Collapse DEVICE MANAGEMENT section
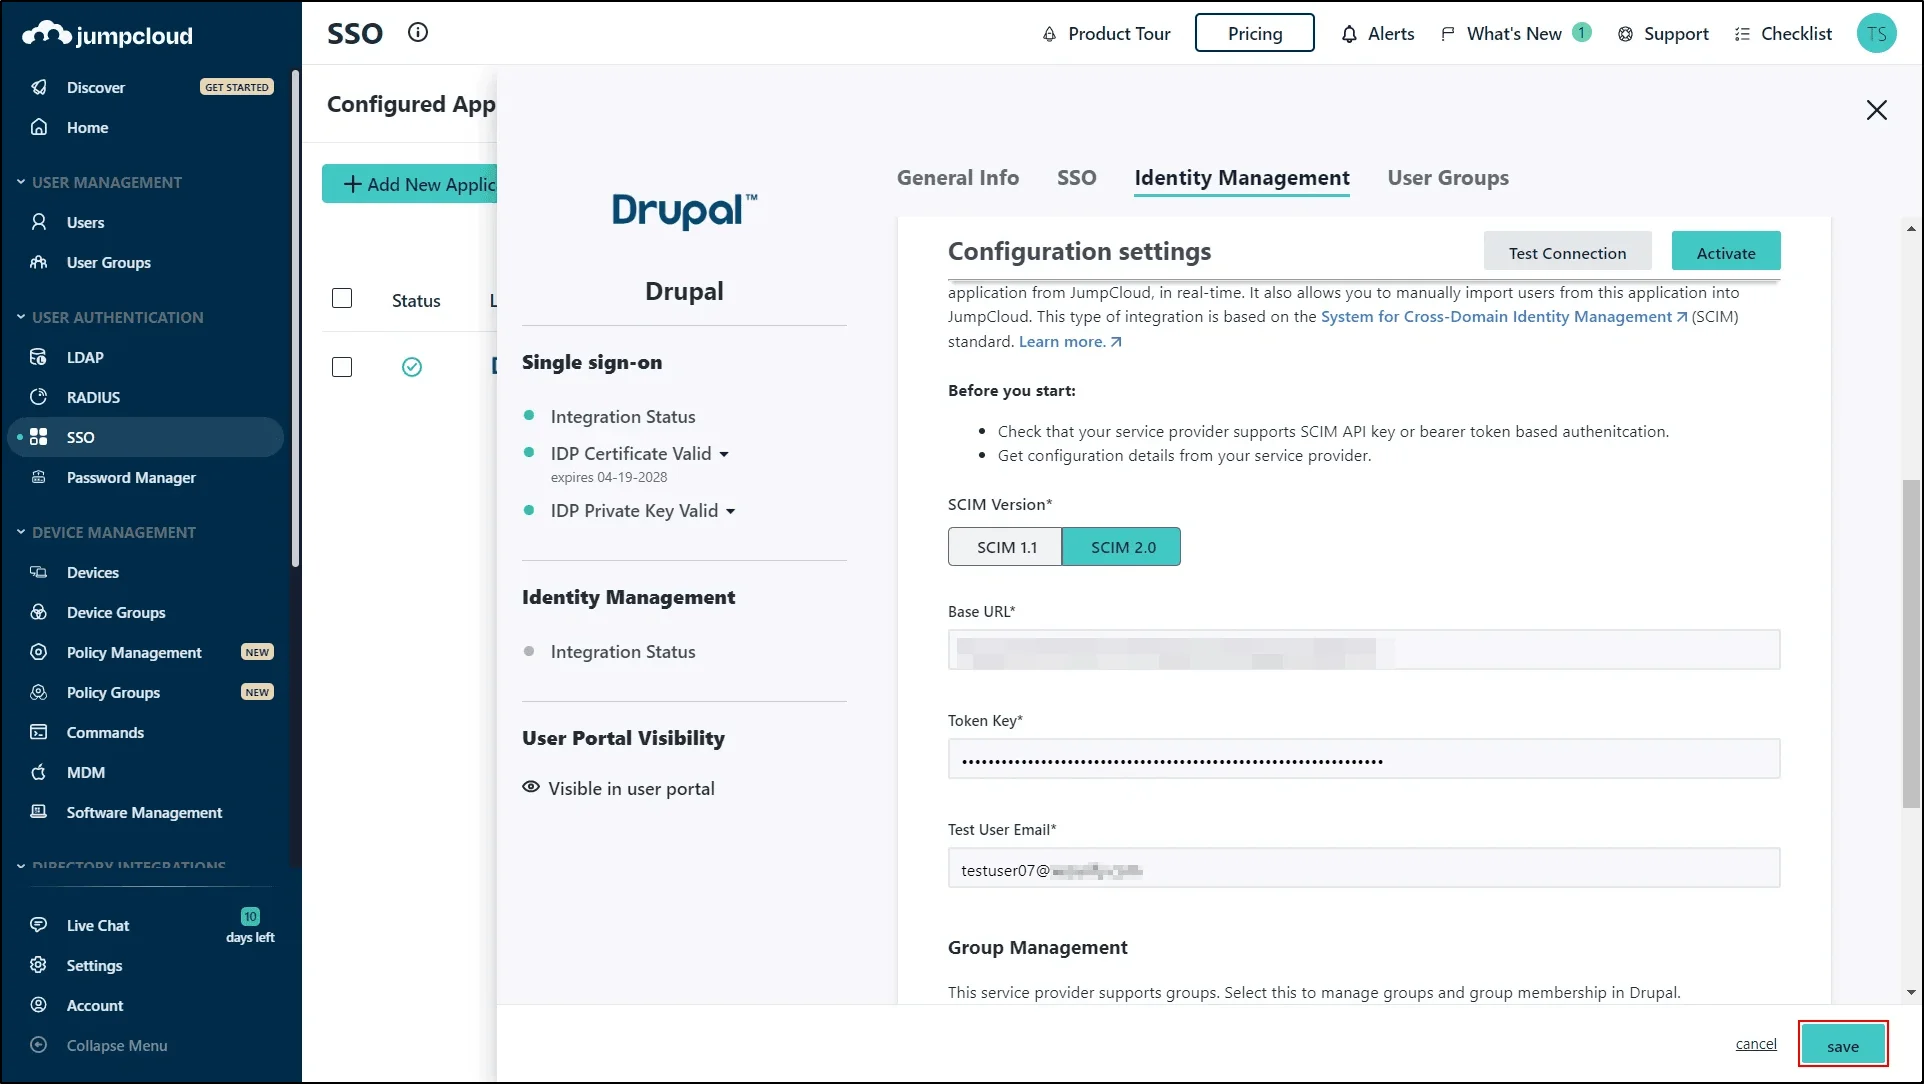 click(21, 532)
